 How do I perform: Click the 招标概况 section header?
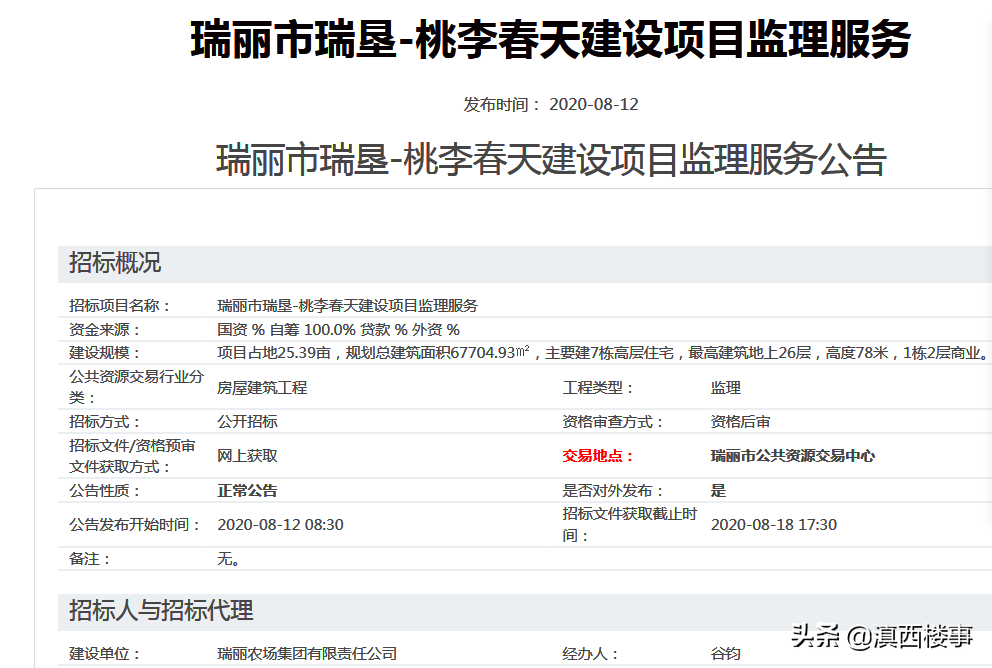(115, 264)
